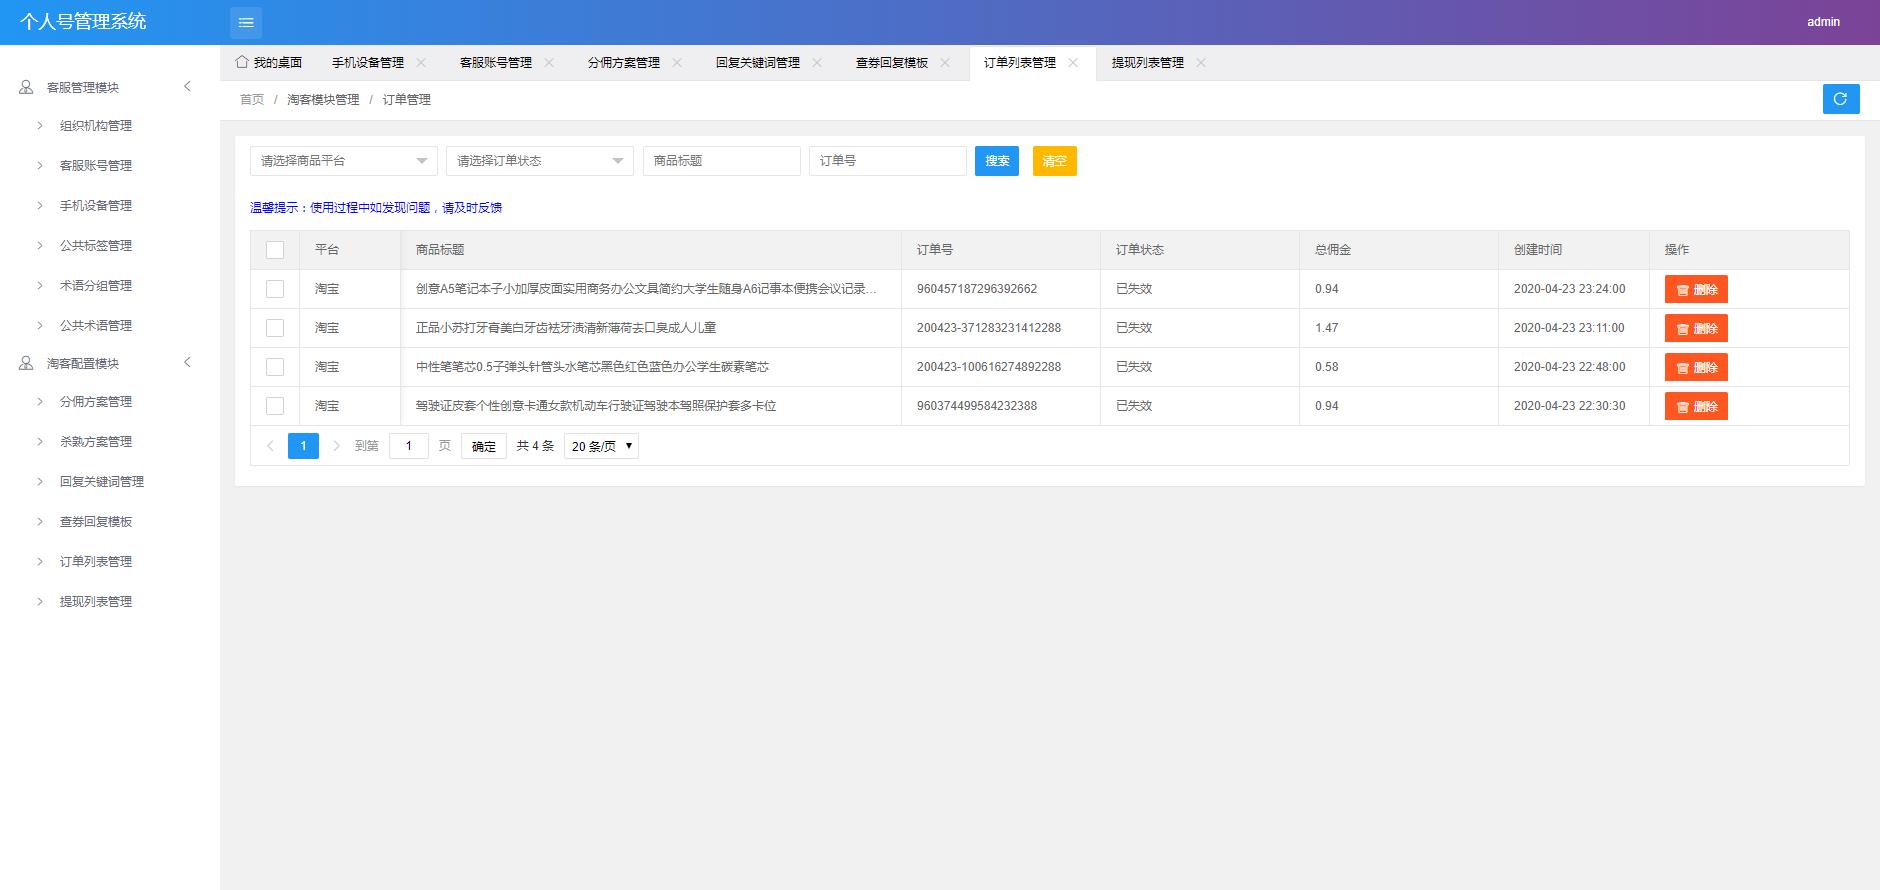This screenshot has height=890, width=1880.
Task: Click the 个人号管理系统 title logo
Action: tap(83, 21)
